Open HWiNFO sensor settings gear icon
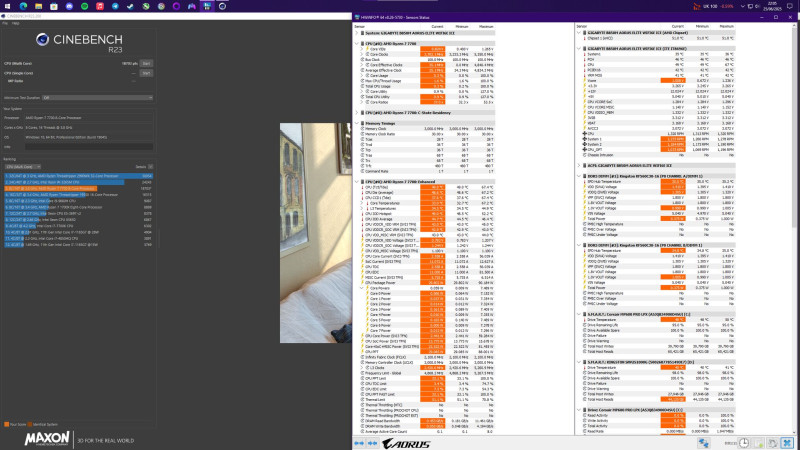 click(x=773, y=443)
